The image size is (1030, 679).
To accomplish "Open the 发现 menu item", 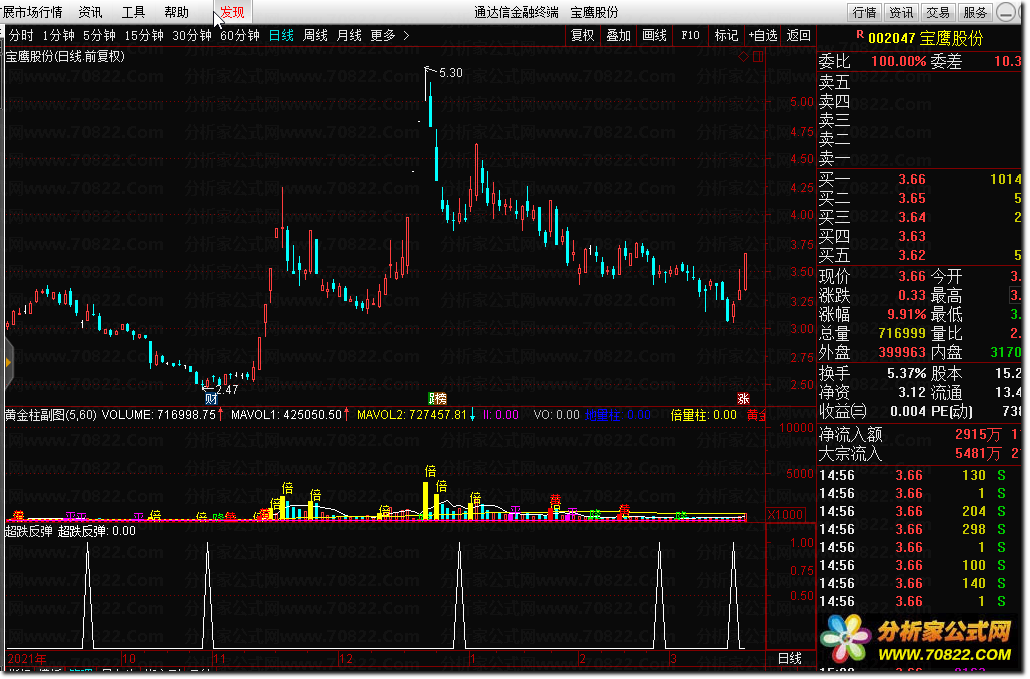I will point(233,12).
